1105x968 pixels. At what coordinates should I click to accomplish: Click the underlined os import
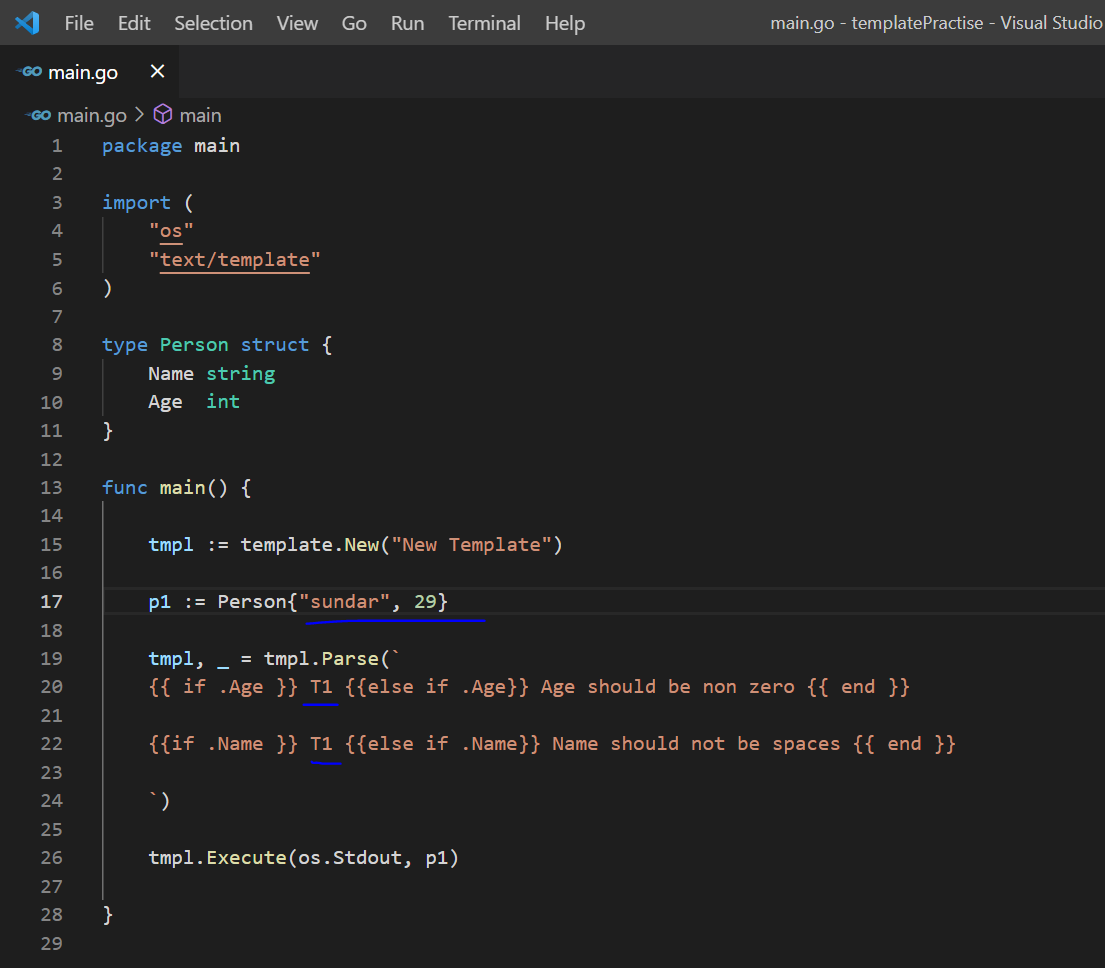[170, 230]
